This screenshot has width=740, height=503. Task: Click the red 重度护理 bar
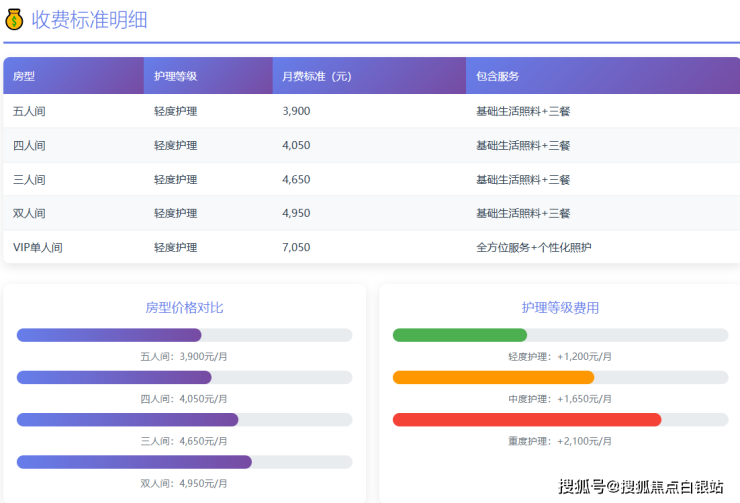pyautogui.click(x=527, y=420)
